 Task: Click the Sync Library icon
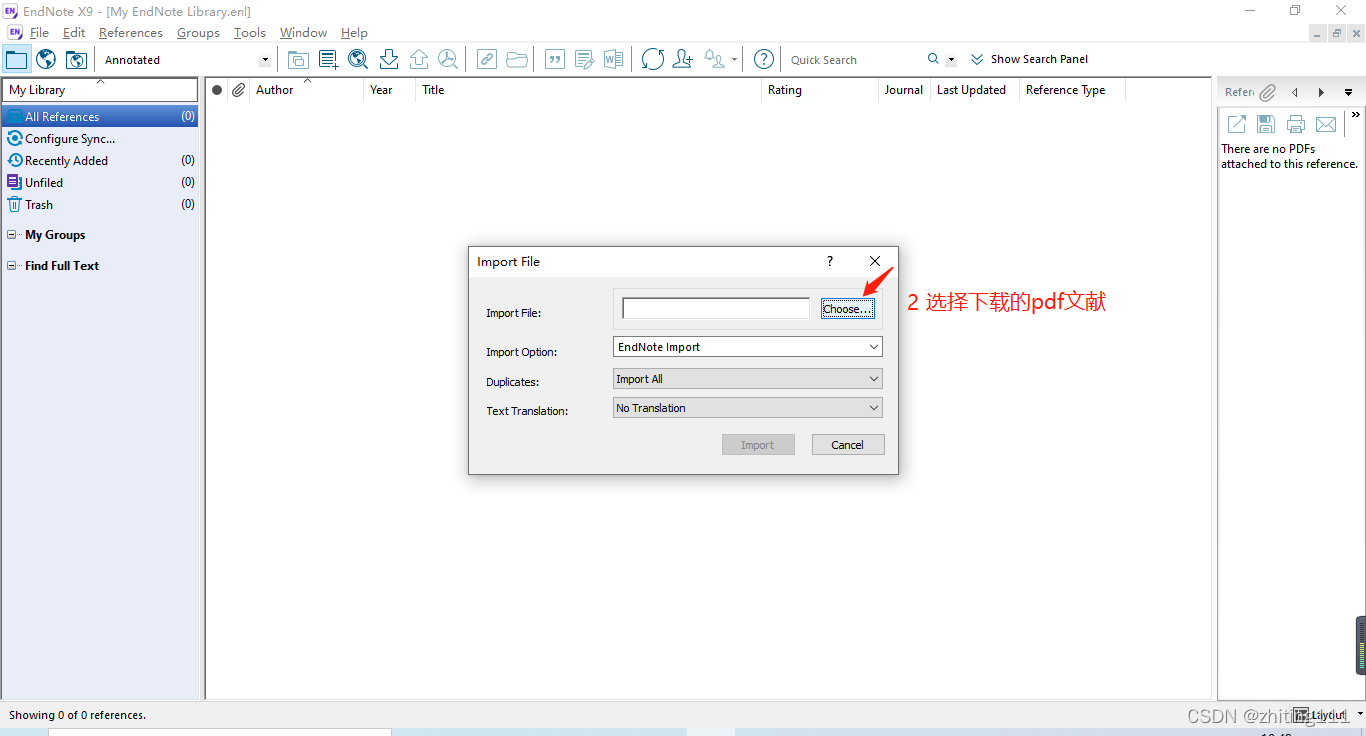(653, 59)
